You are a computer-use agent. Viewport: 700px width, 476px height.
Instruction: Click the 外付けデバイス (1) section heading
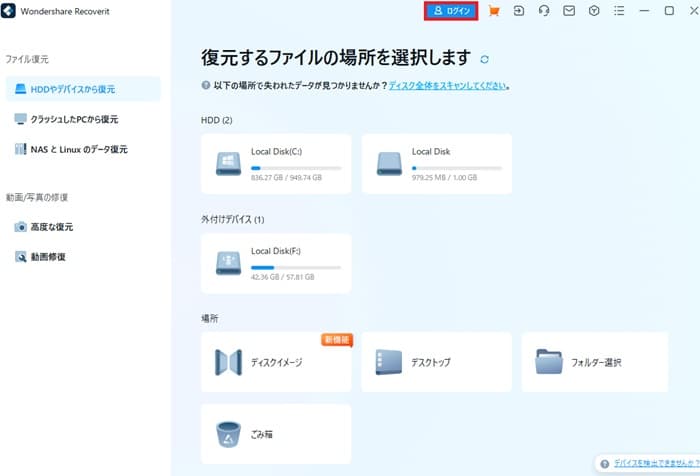(x=233, y=219)
